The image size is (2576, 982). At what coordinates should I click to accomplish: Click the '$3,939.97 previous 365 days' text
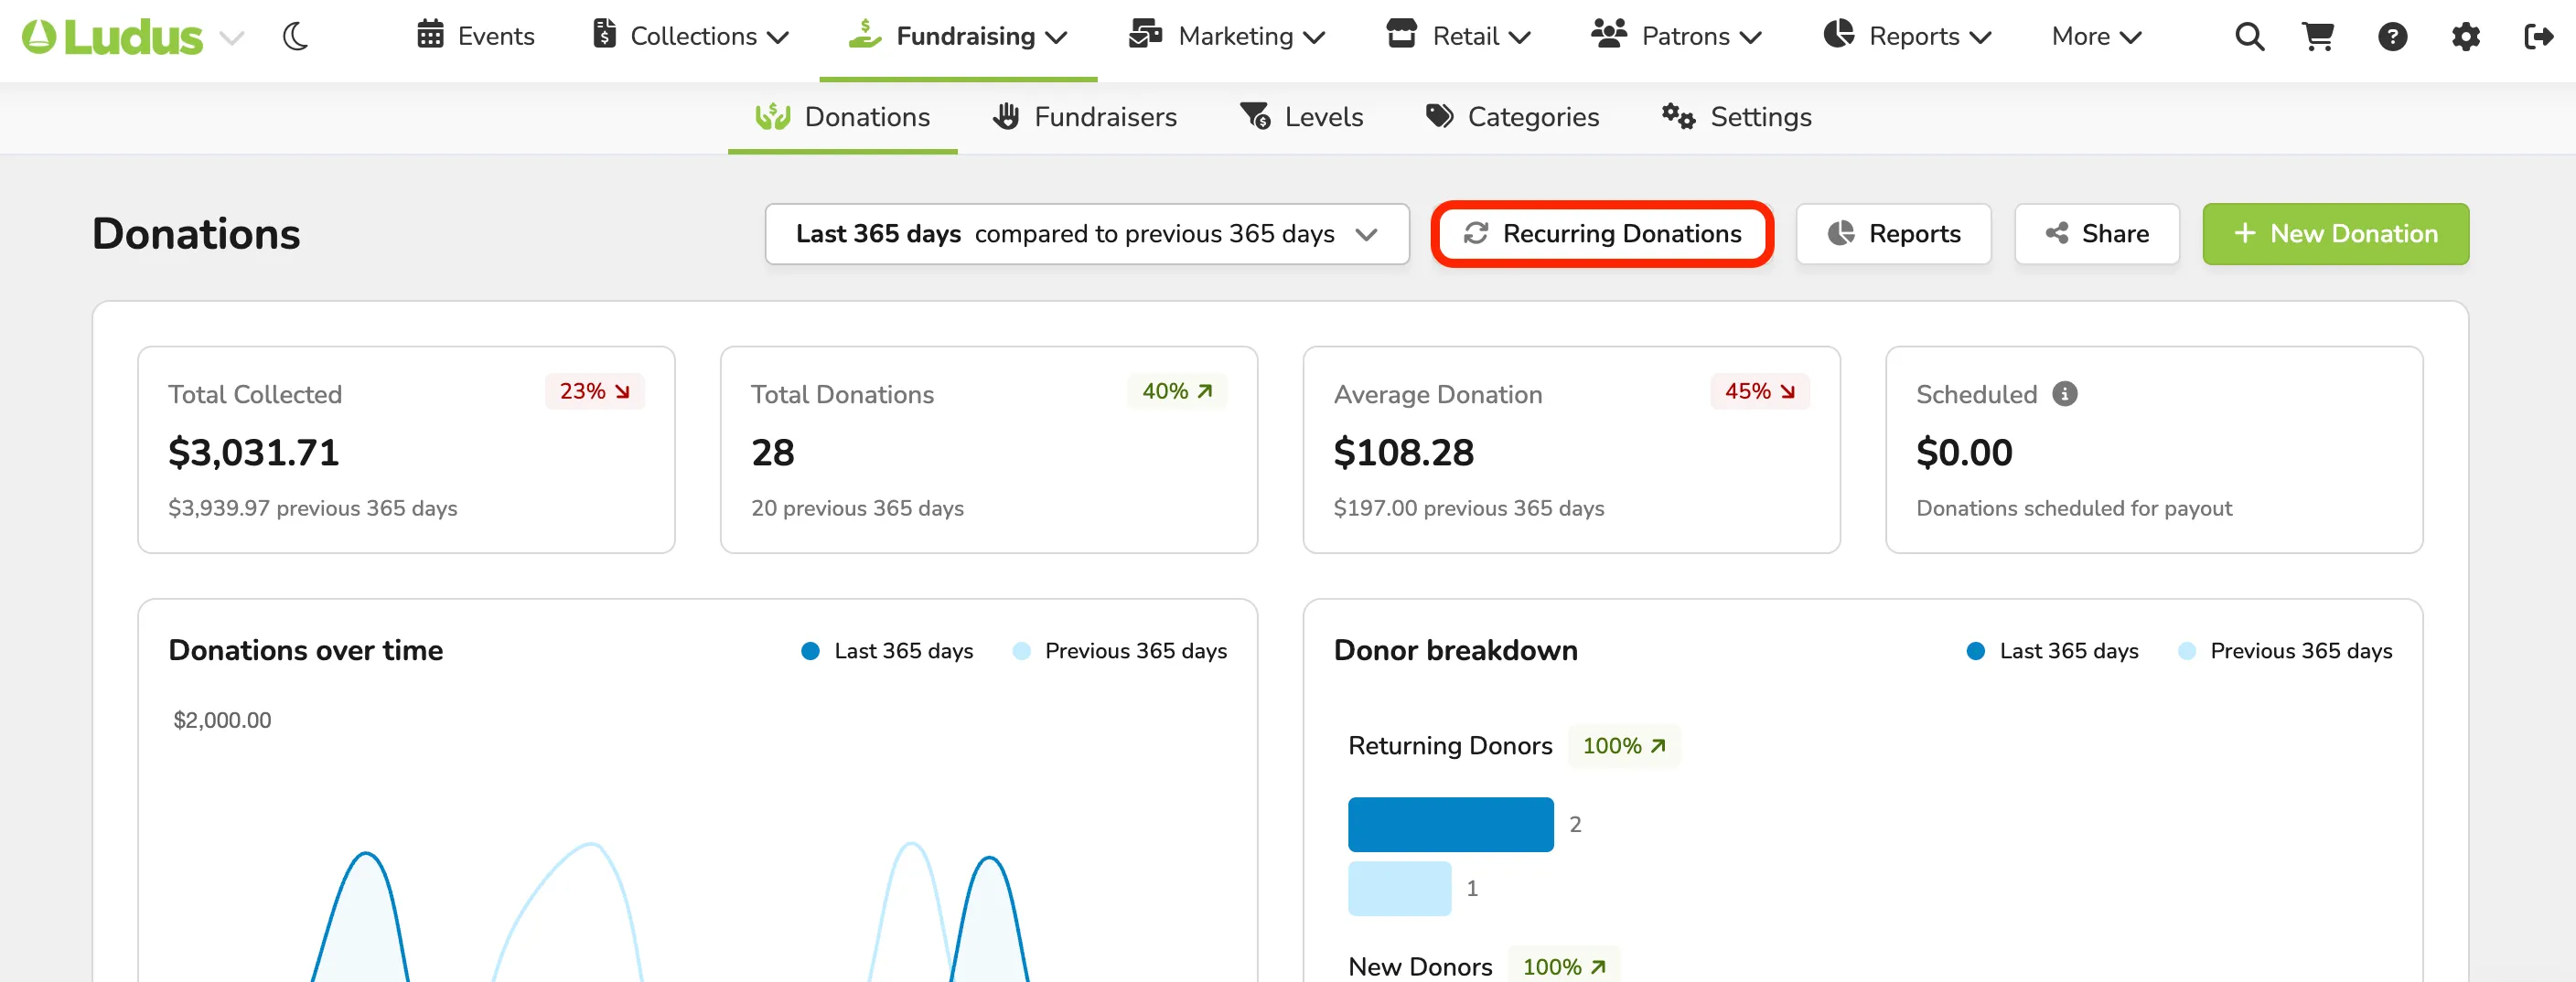coord(313,508)
